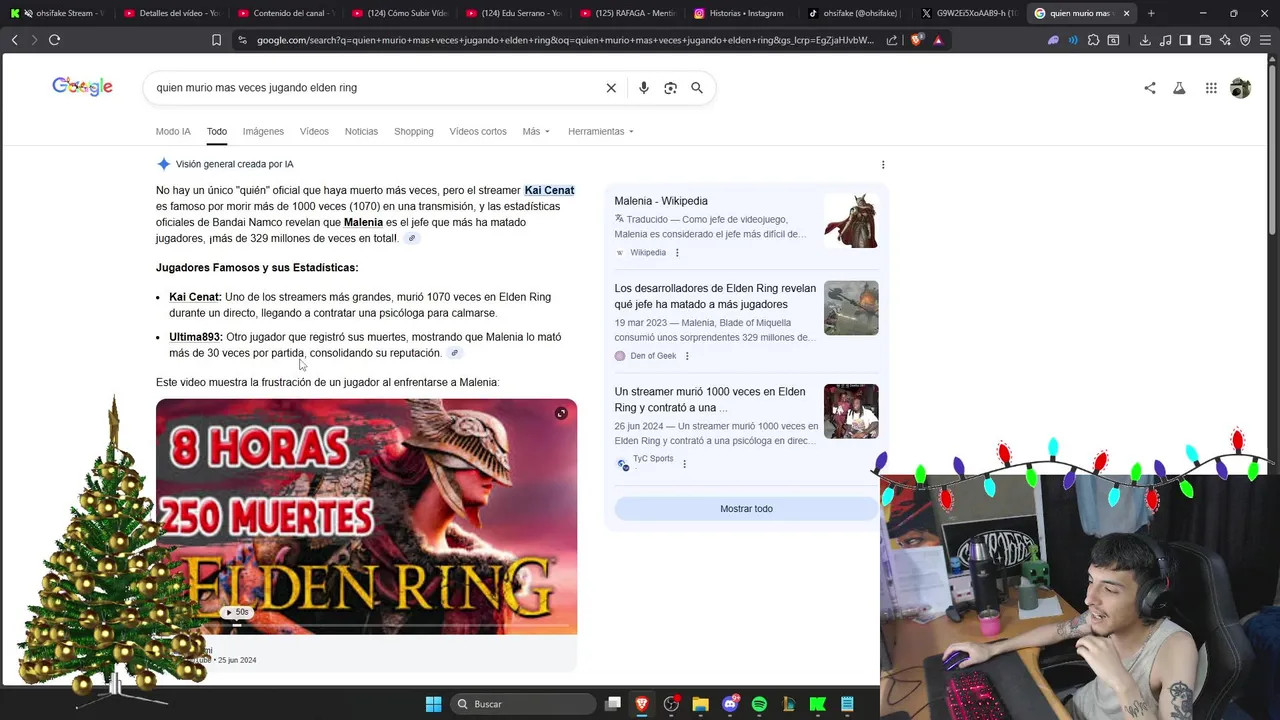Switch to Vídeos cortos tab
Screen dimensions: 1280x720
tap(478, 131)
